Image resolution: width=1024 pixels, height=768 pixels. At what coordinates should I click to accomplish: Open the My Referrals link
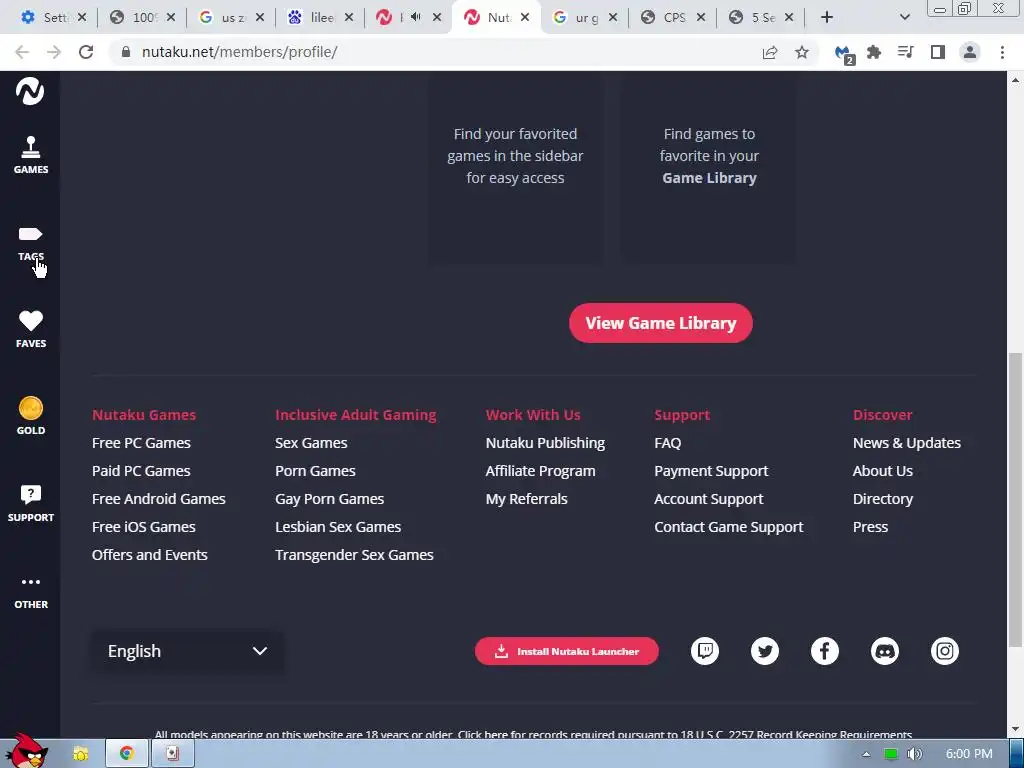tap(526, 499)
